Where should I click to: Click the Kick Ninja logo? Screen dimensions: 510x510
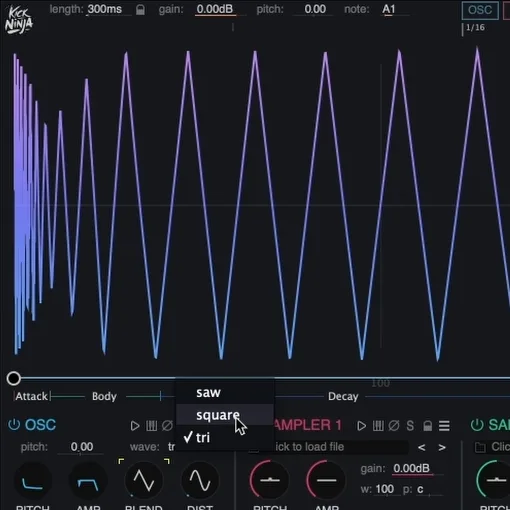click(x=19, y=20)
